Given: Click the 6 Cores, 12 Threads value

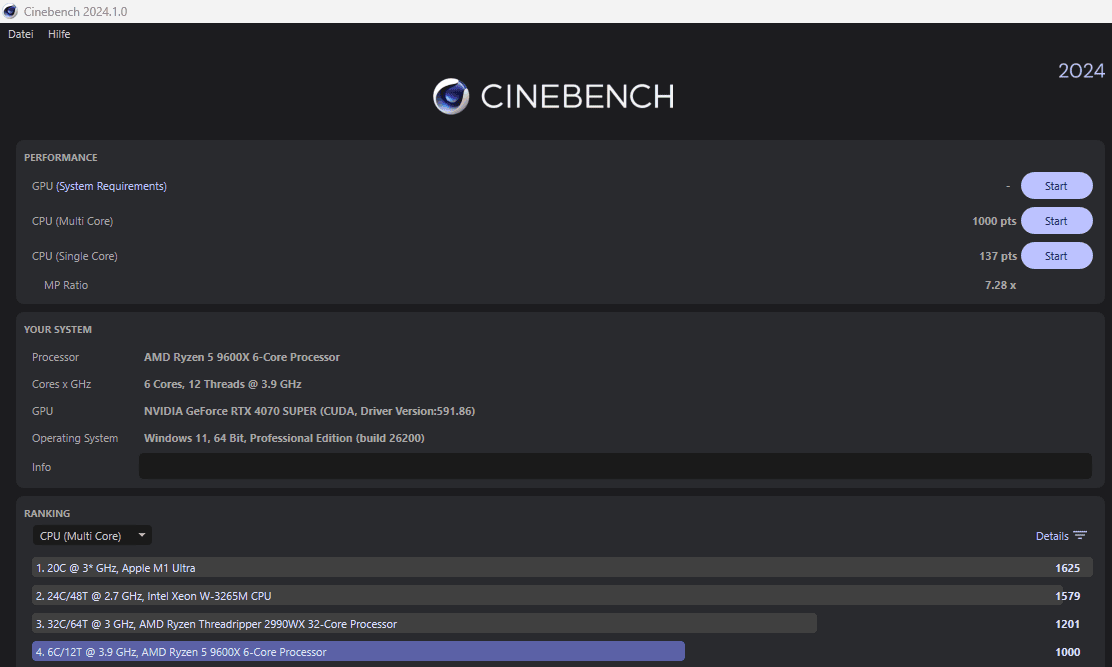Looking at the screenshot, I should 223,384.
